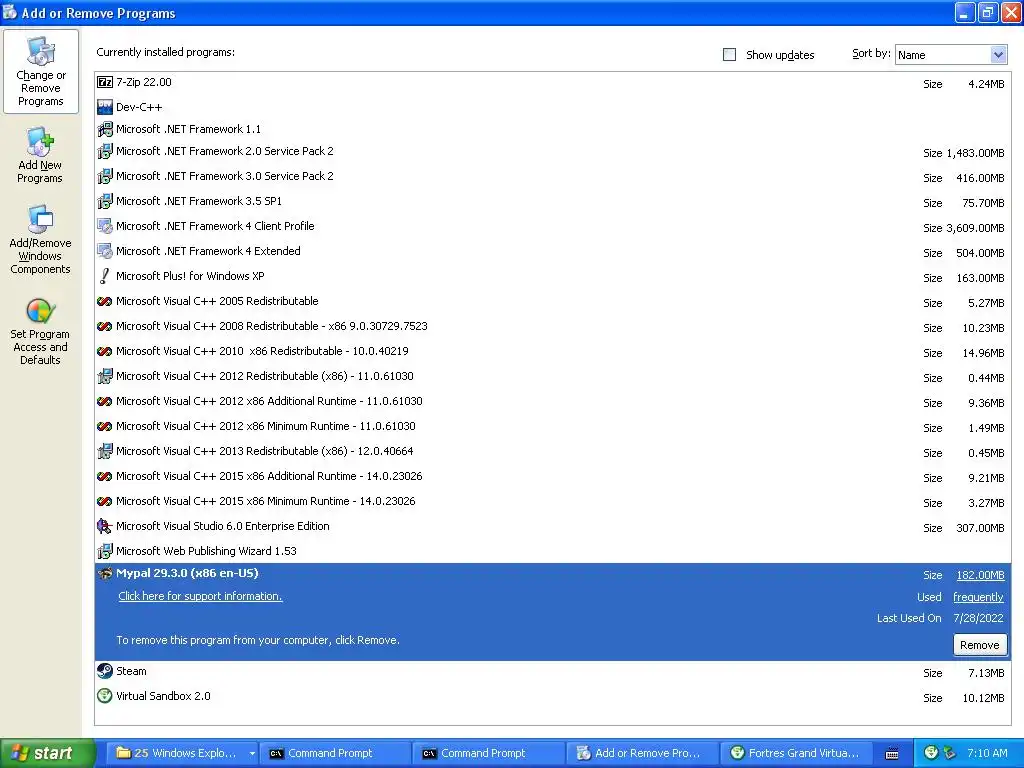Click the Mypal 29.3.0 program icon
The image size is (1024, 768).
point(104,573)
